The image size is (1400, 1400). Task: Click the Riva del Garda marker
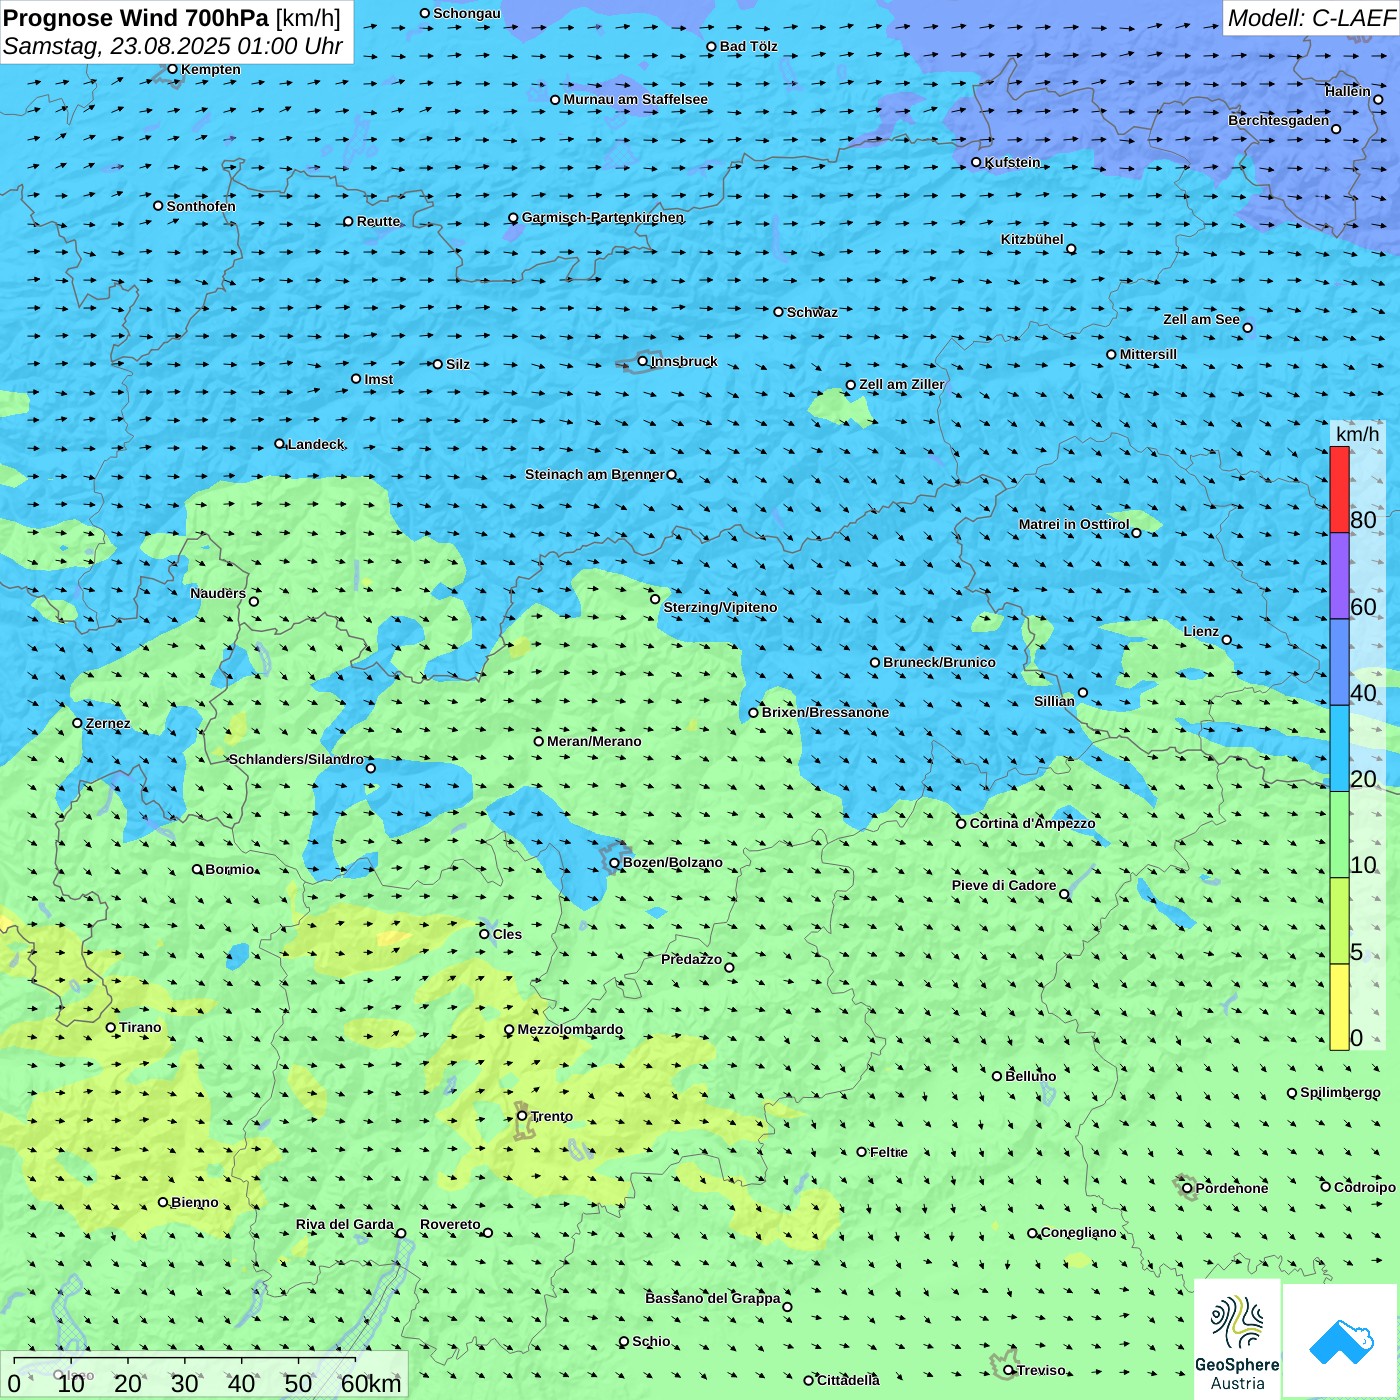tap(401, 1233)
